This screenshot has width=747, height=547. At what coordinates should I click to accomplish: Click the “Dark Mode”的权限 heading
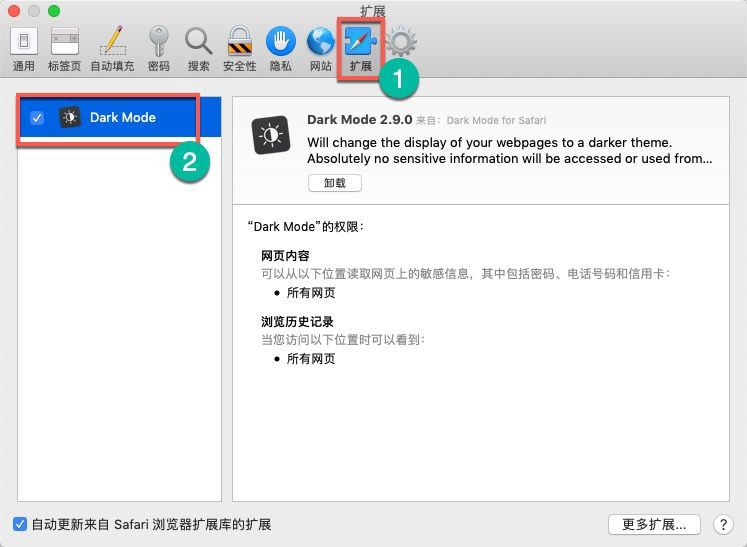point(305,226)
